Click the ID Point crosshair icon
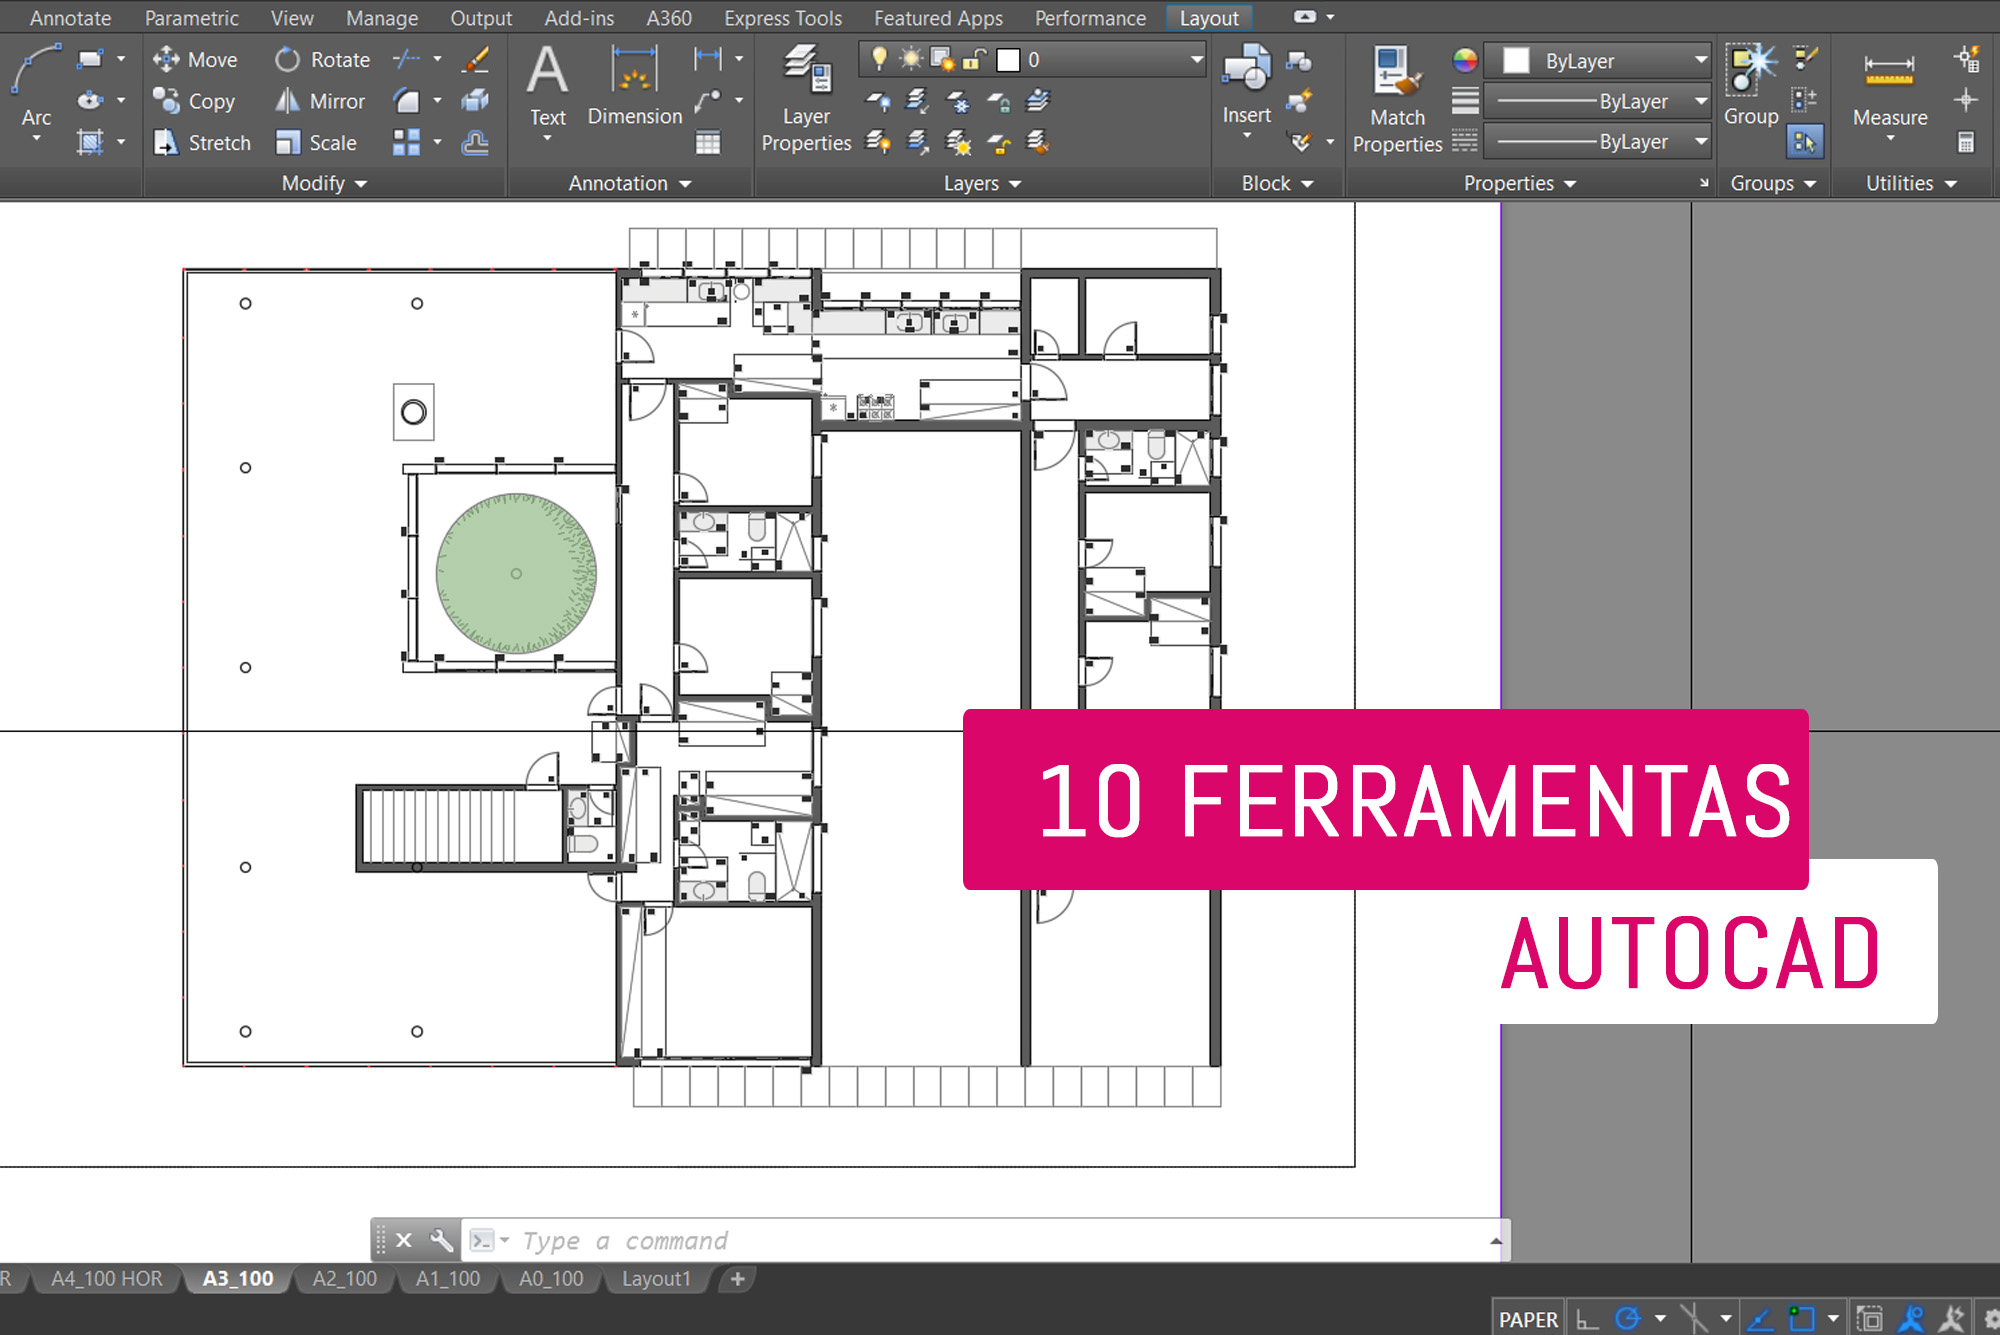Image resolution: width=2000 pixels, height=1335 pixels. pyautogui.click(x=1966, y=100)
